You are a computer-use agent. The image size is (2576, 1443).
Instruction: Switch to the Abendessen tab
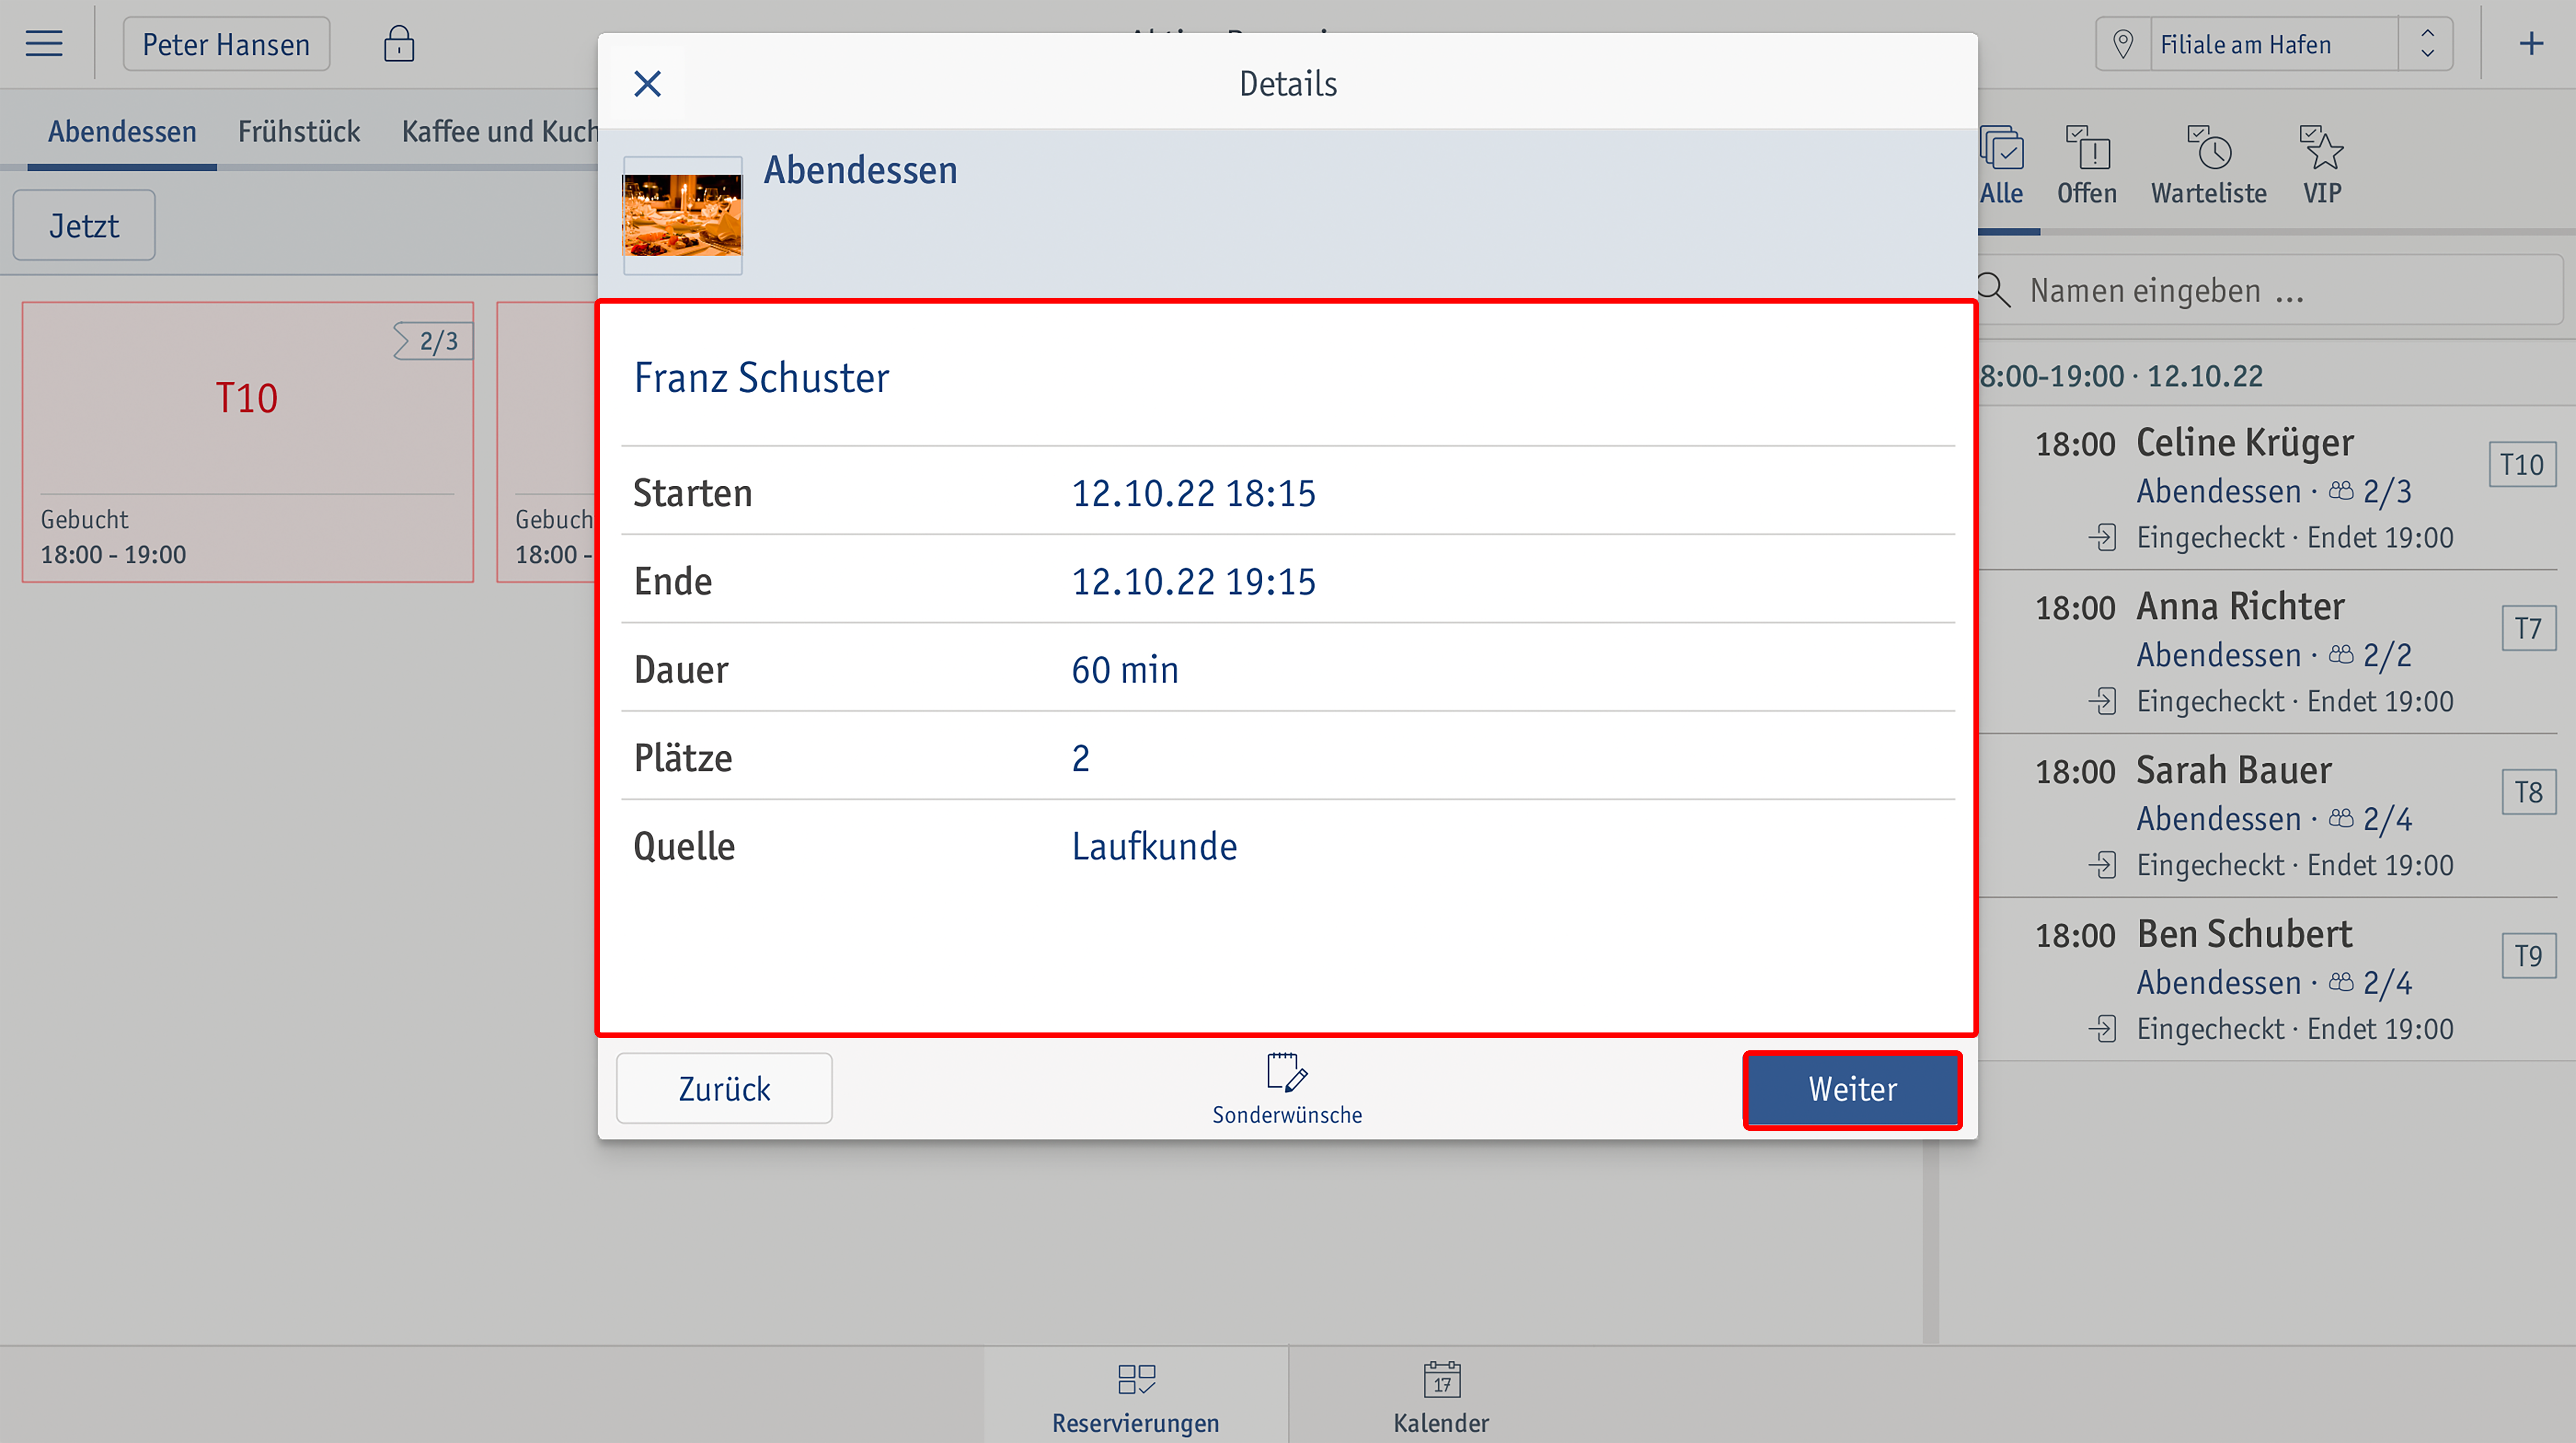122,131
